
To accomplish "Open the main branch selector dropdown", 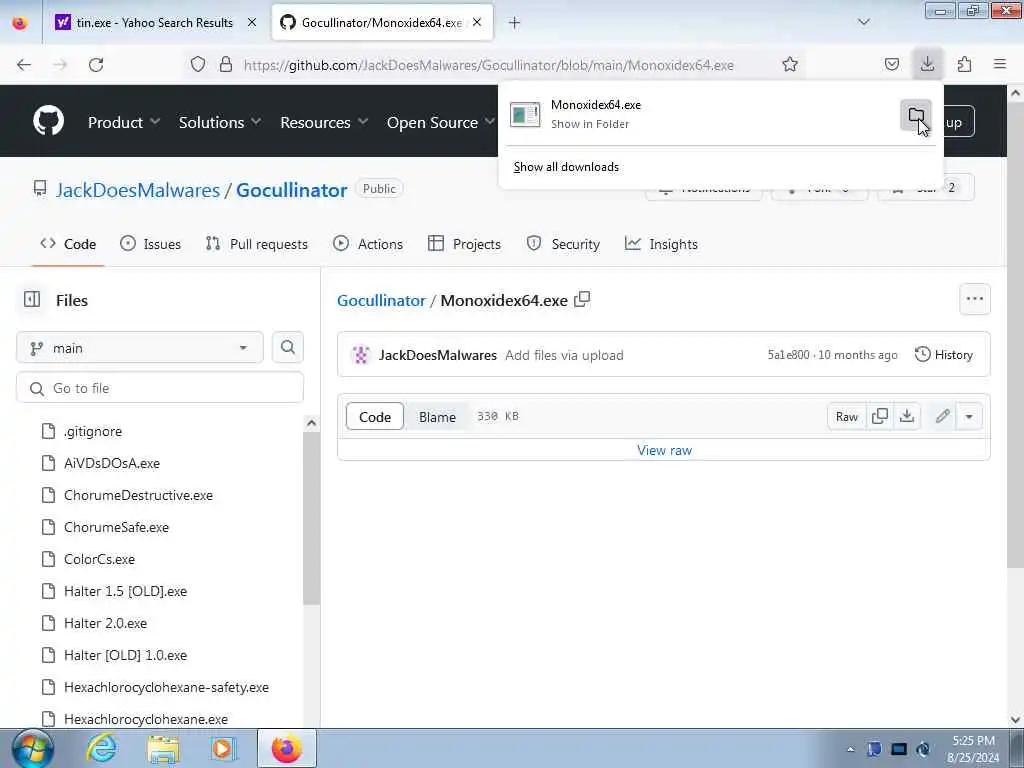I will (140, 347).
